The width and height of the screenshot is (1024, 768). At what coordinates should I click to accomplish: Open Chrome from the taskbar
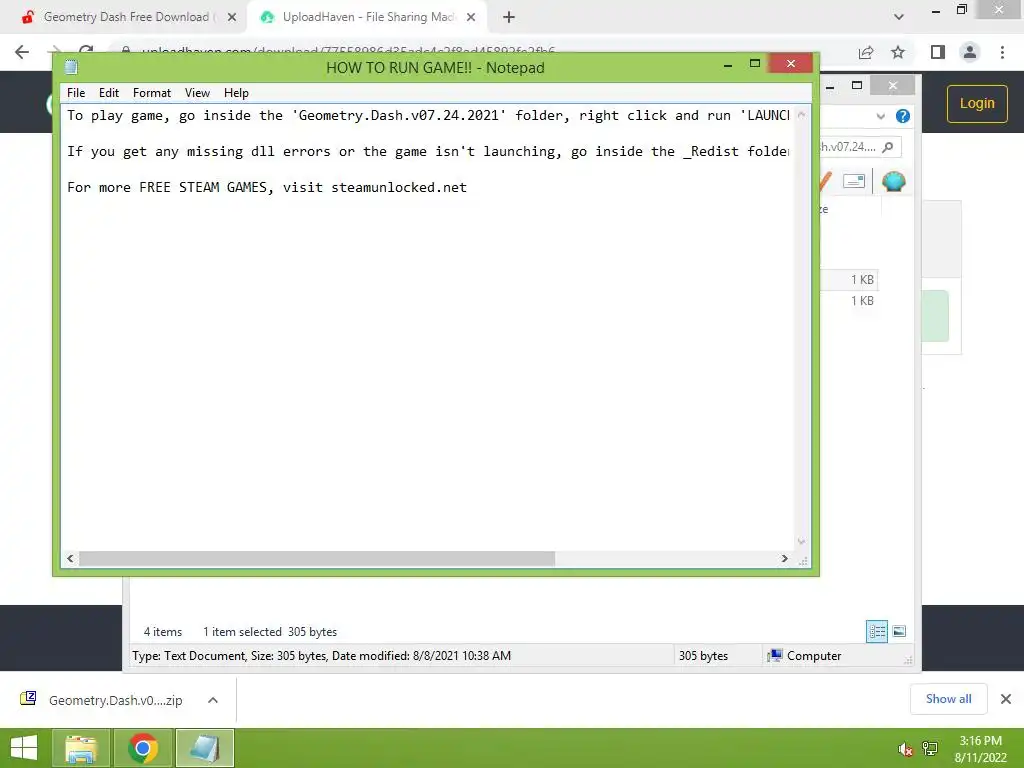tap(143, 748)
